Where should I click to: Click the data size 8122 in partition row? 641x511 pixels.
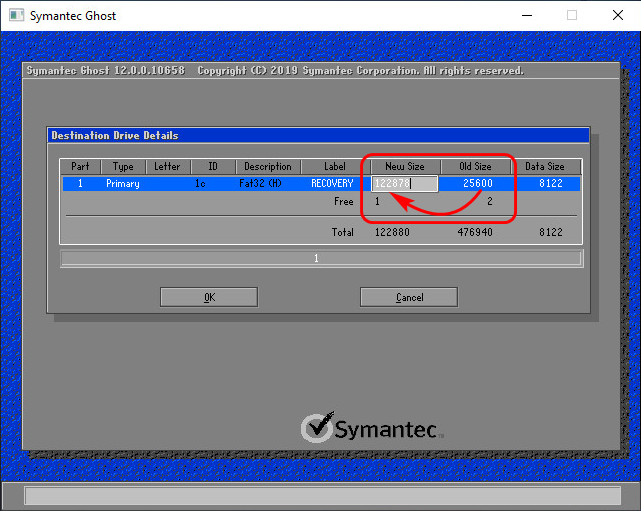(551, 183)
